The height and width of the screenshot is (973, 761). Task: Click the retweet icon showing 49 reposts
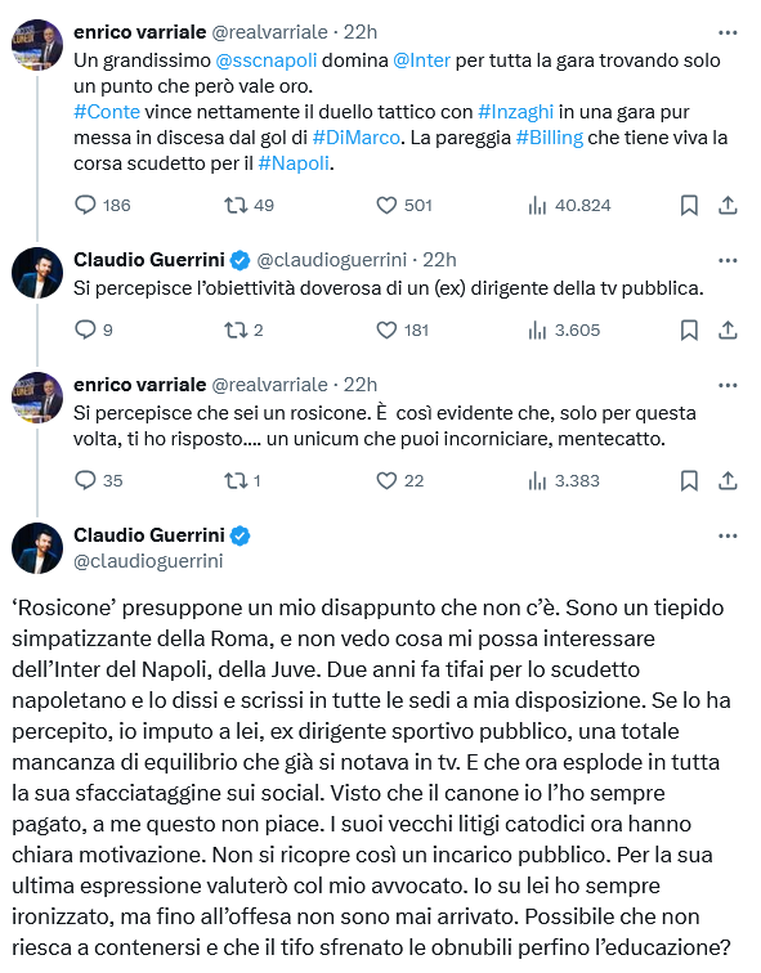(234, 205)
